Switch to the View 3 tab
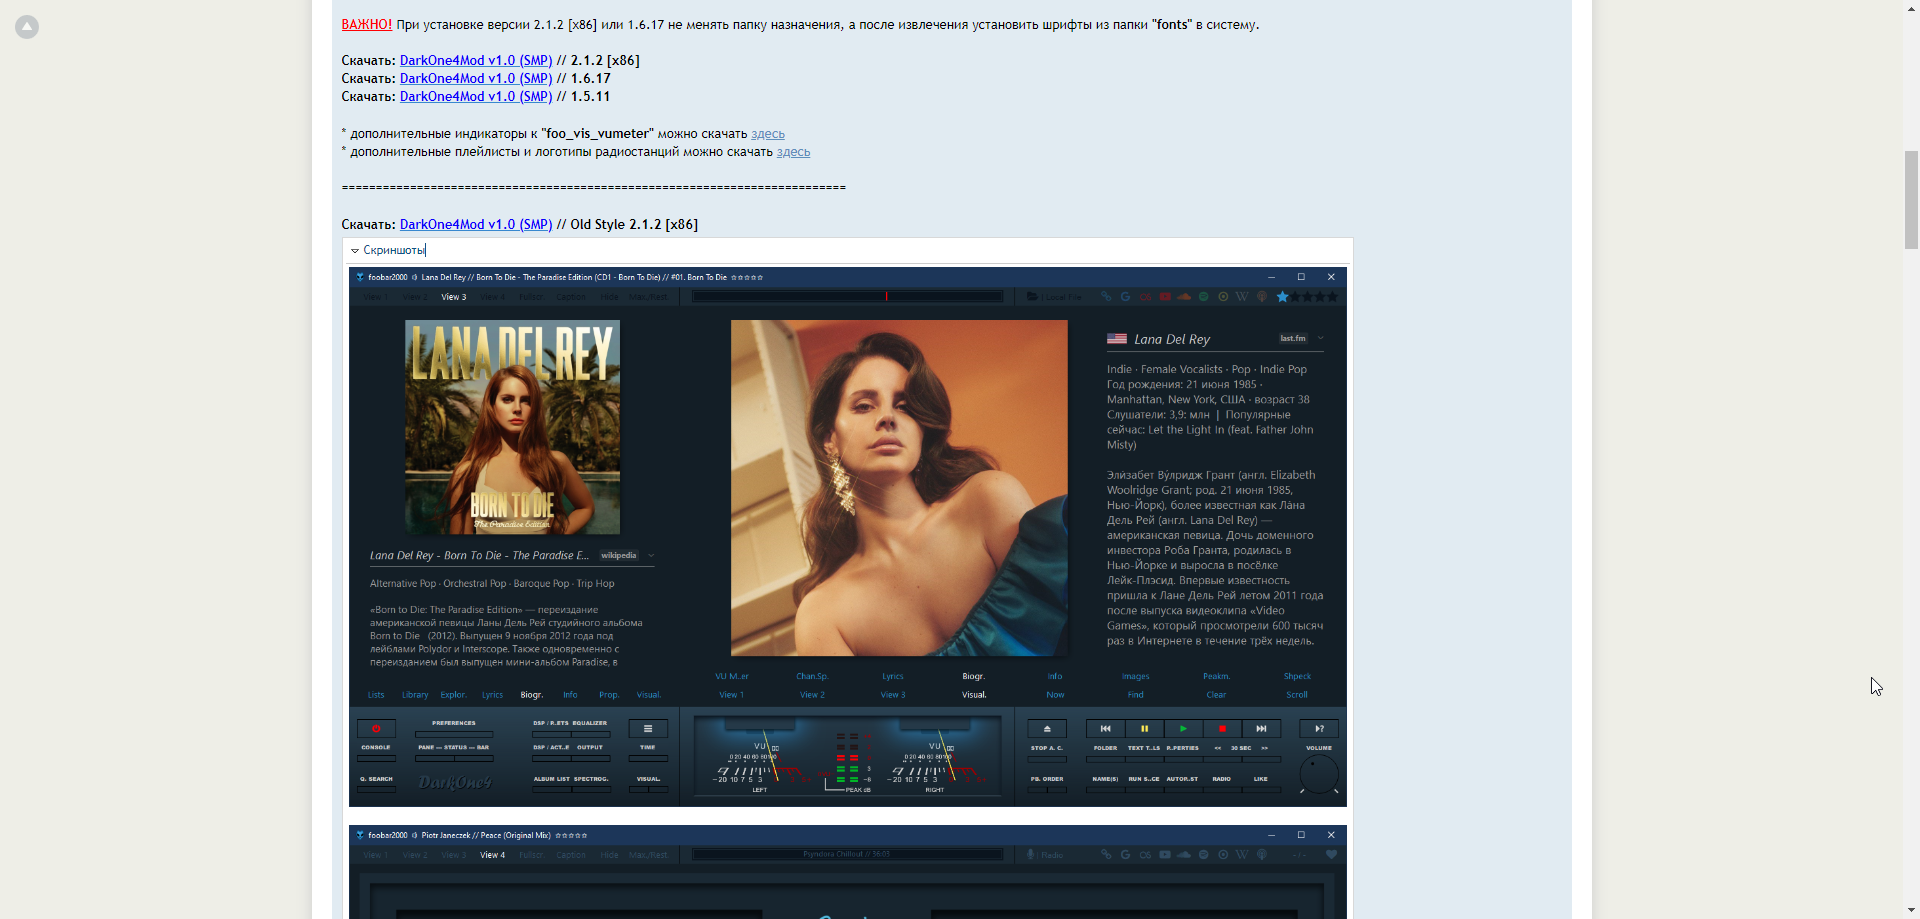 click(454, 297)
